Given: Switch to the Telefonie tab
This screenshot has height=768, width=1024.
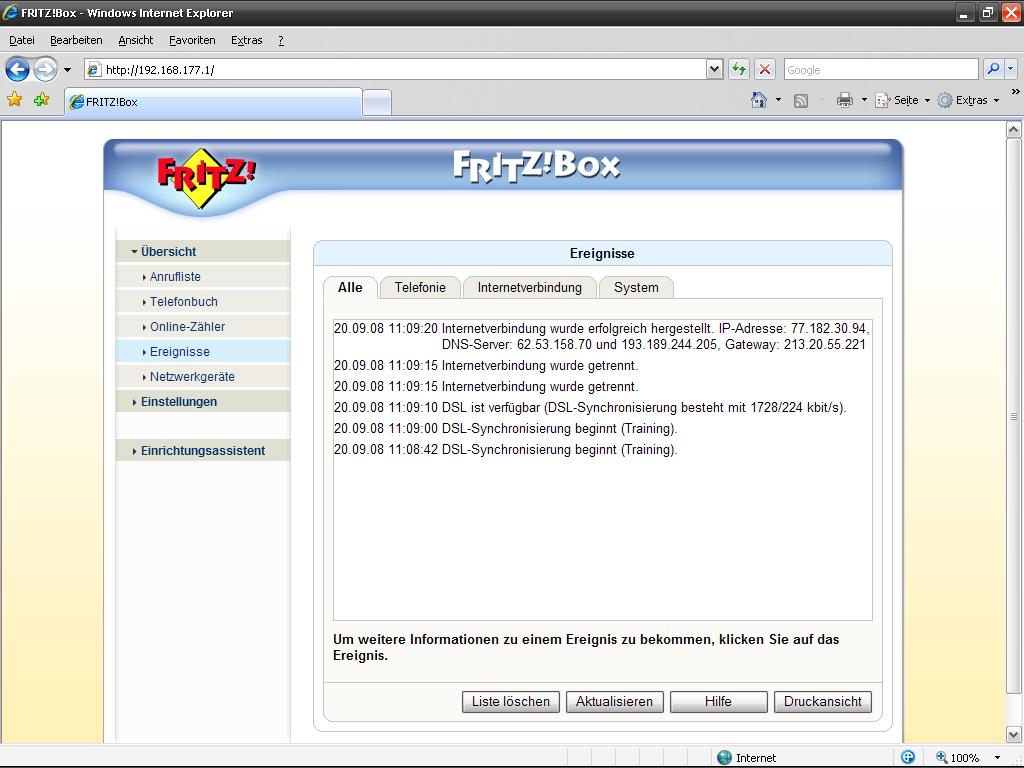Looking at the screenshot, I should click(420, 287).
